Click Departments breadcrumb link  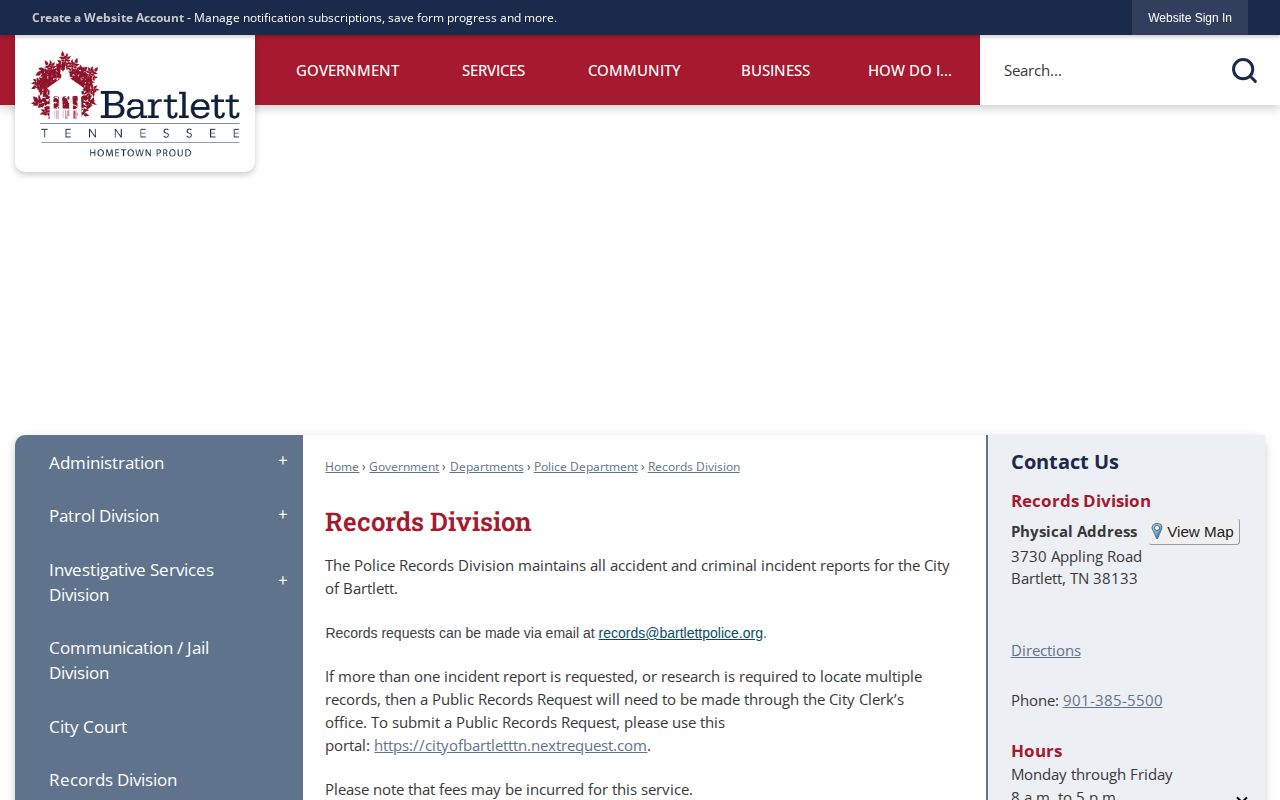click(x=487, y=467)
